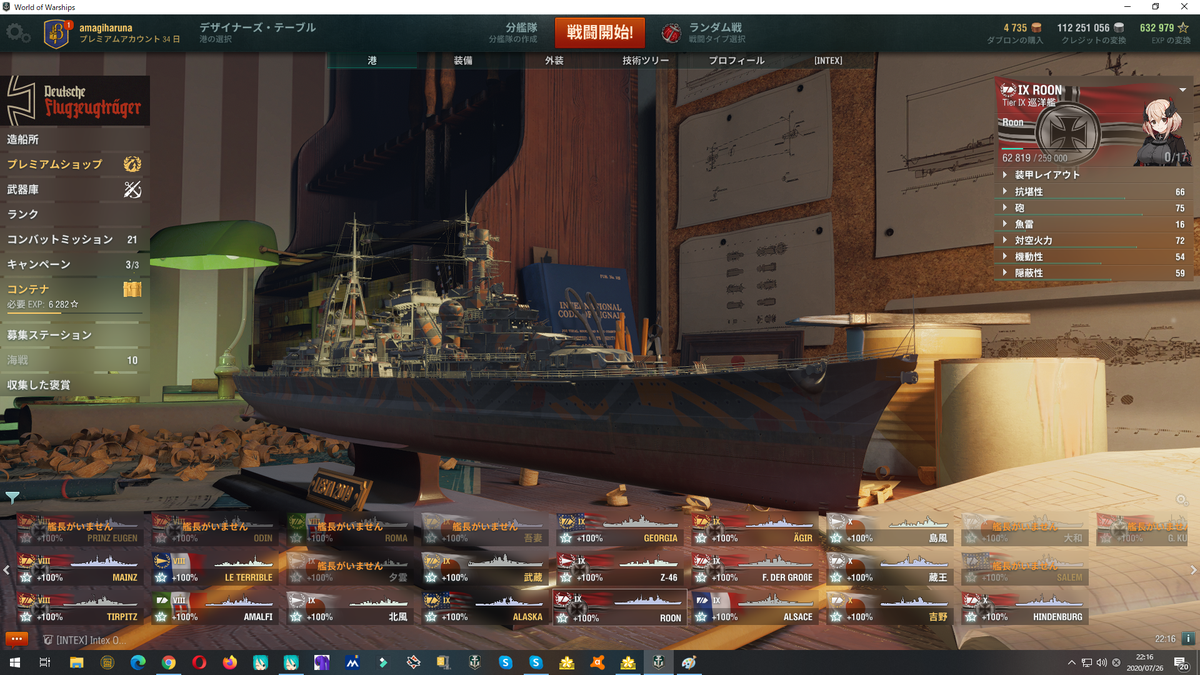Switch to the 装備 tab
Screen dimensions: 1200x675
click(x=463, y=60)
